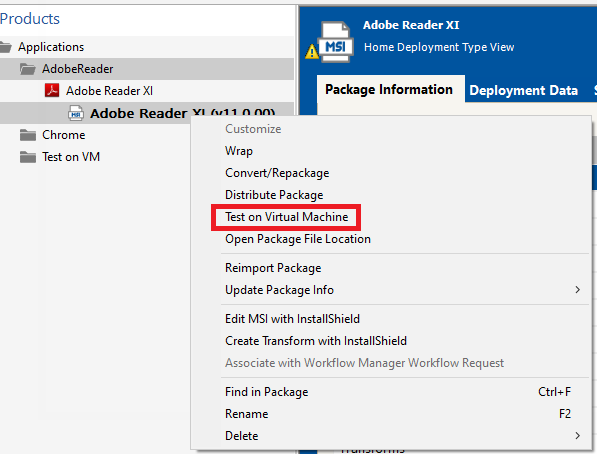The width and height of the screenshot is (597, 454).
Task: Open the Package Information tab
Action: [x=389, y=90]
